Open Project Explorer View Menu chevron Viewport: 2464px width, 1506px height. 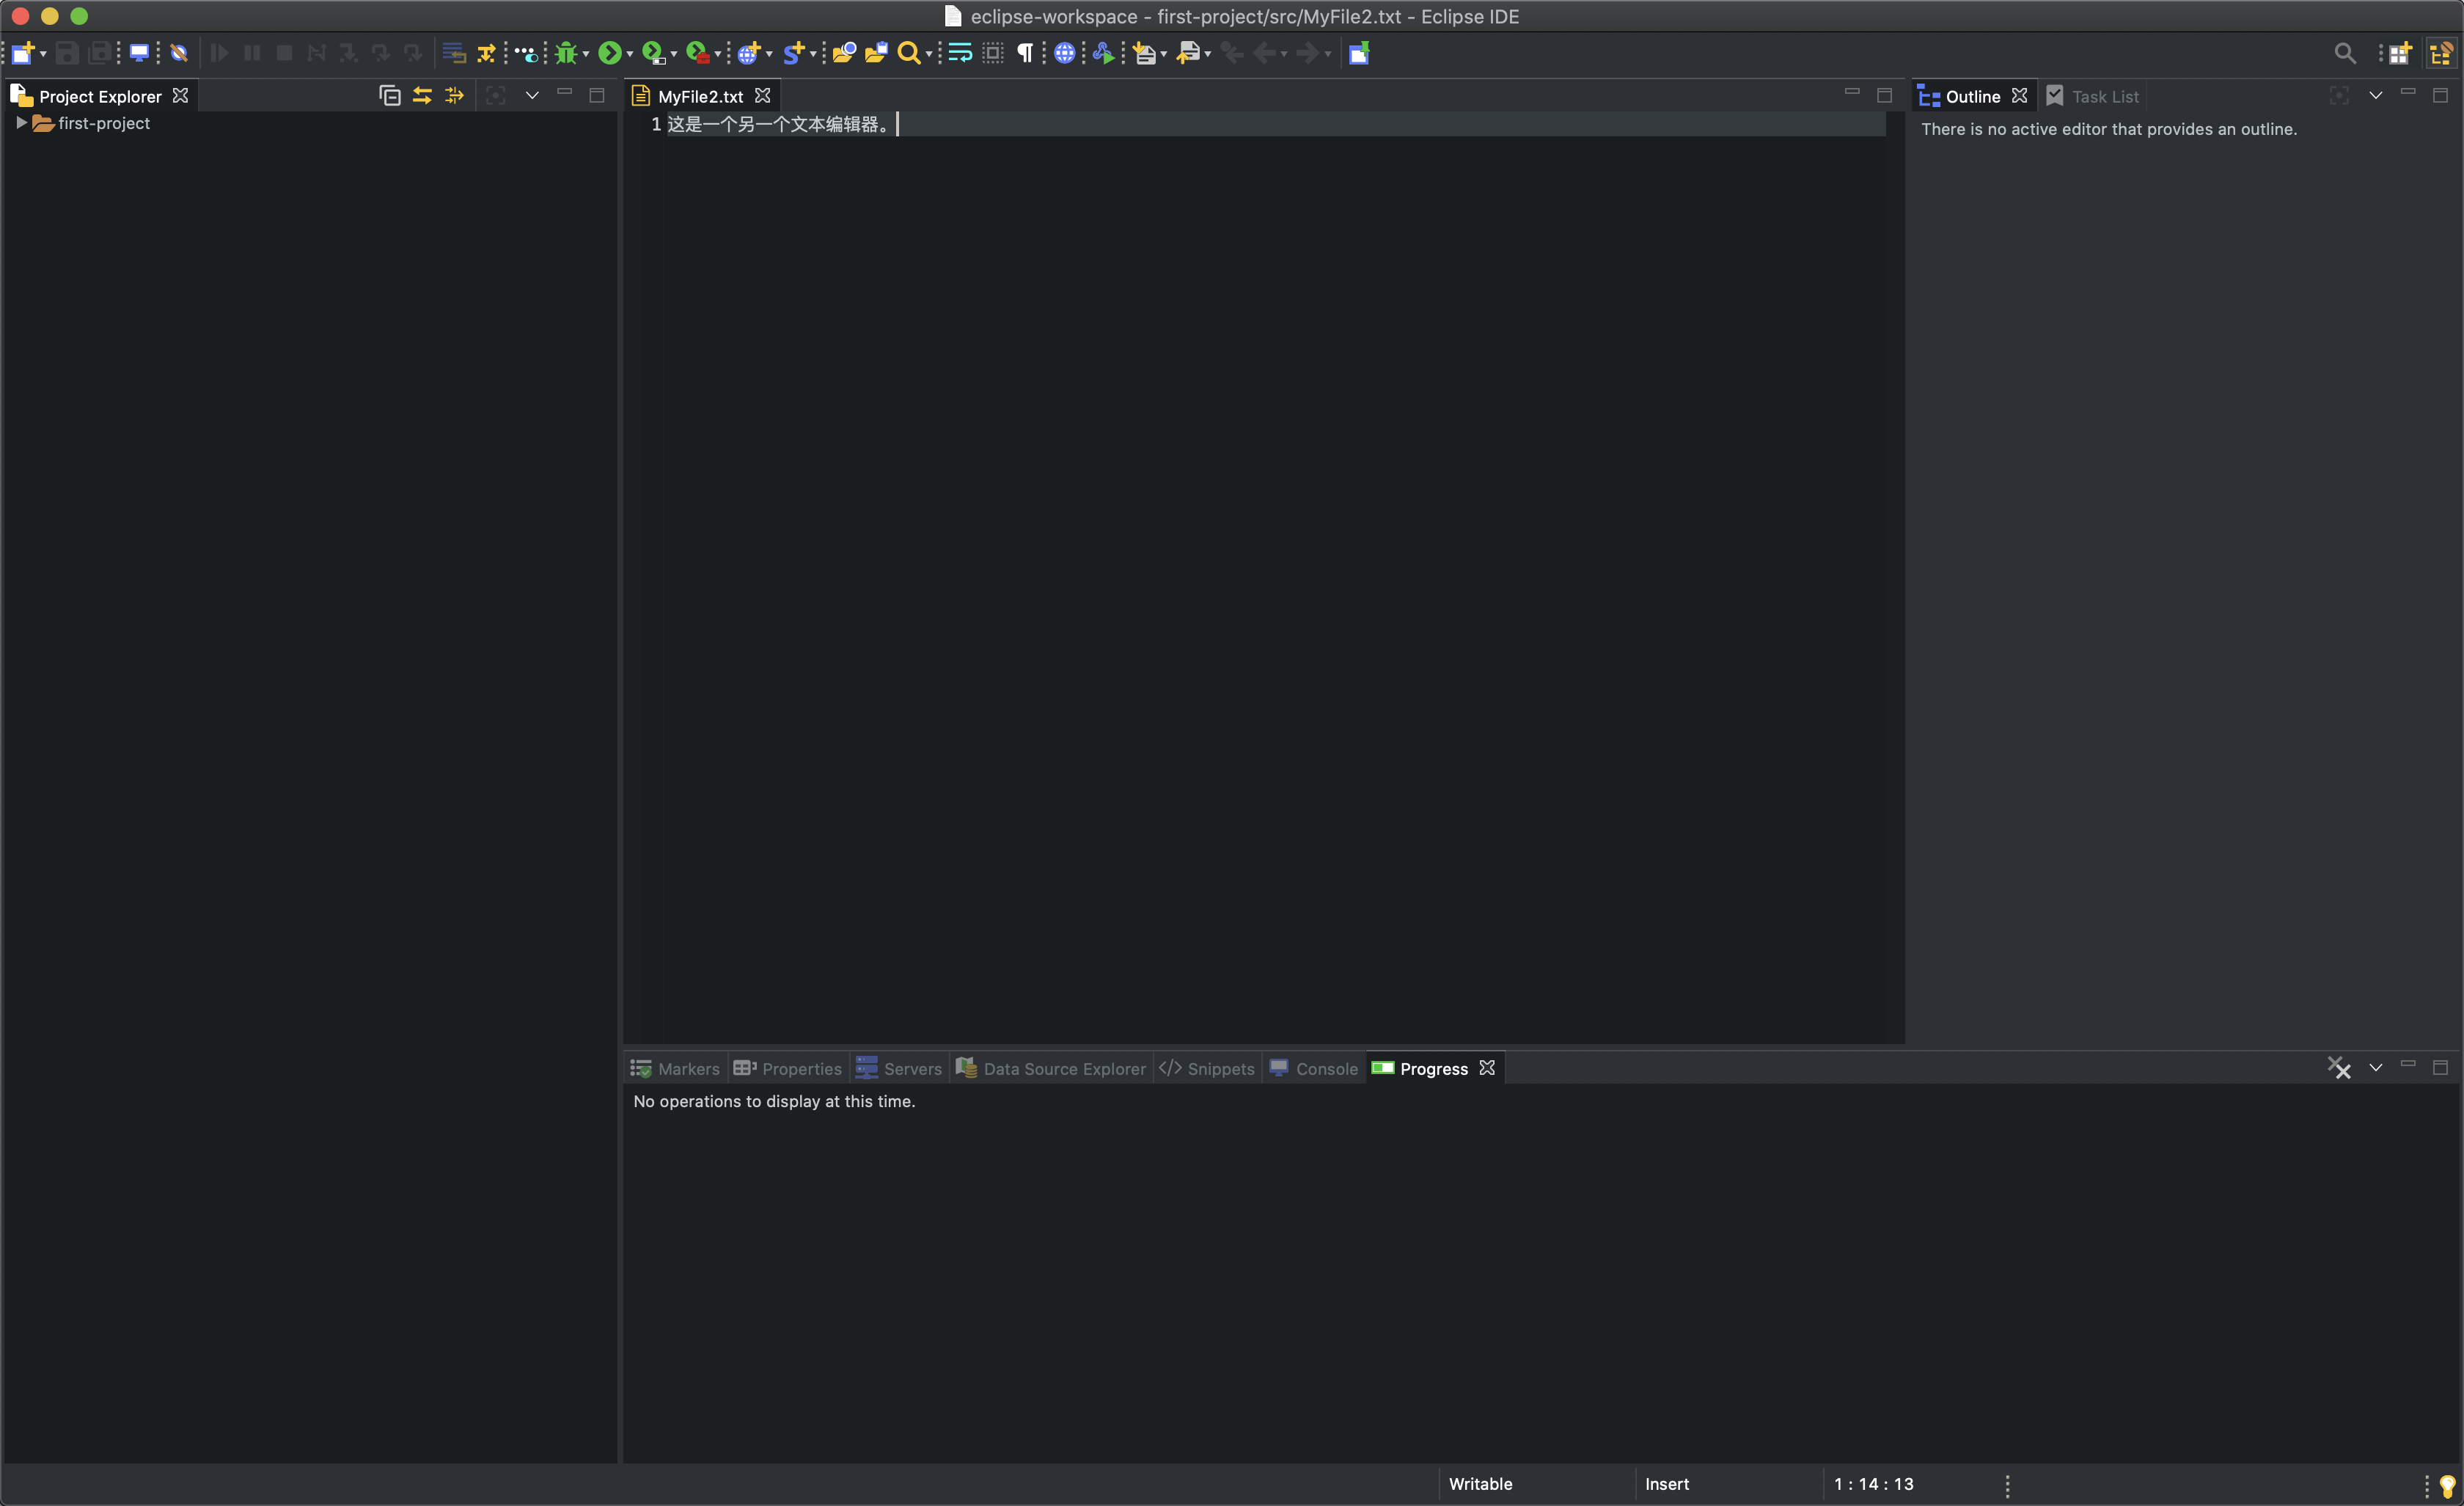532,95
